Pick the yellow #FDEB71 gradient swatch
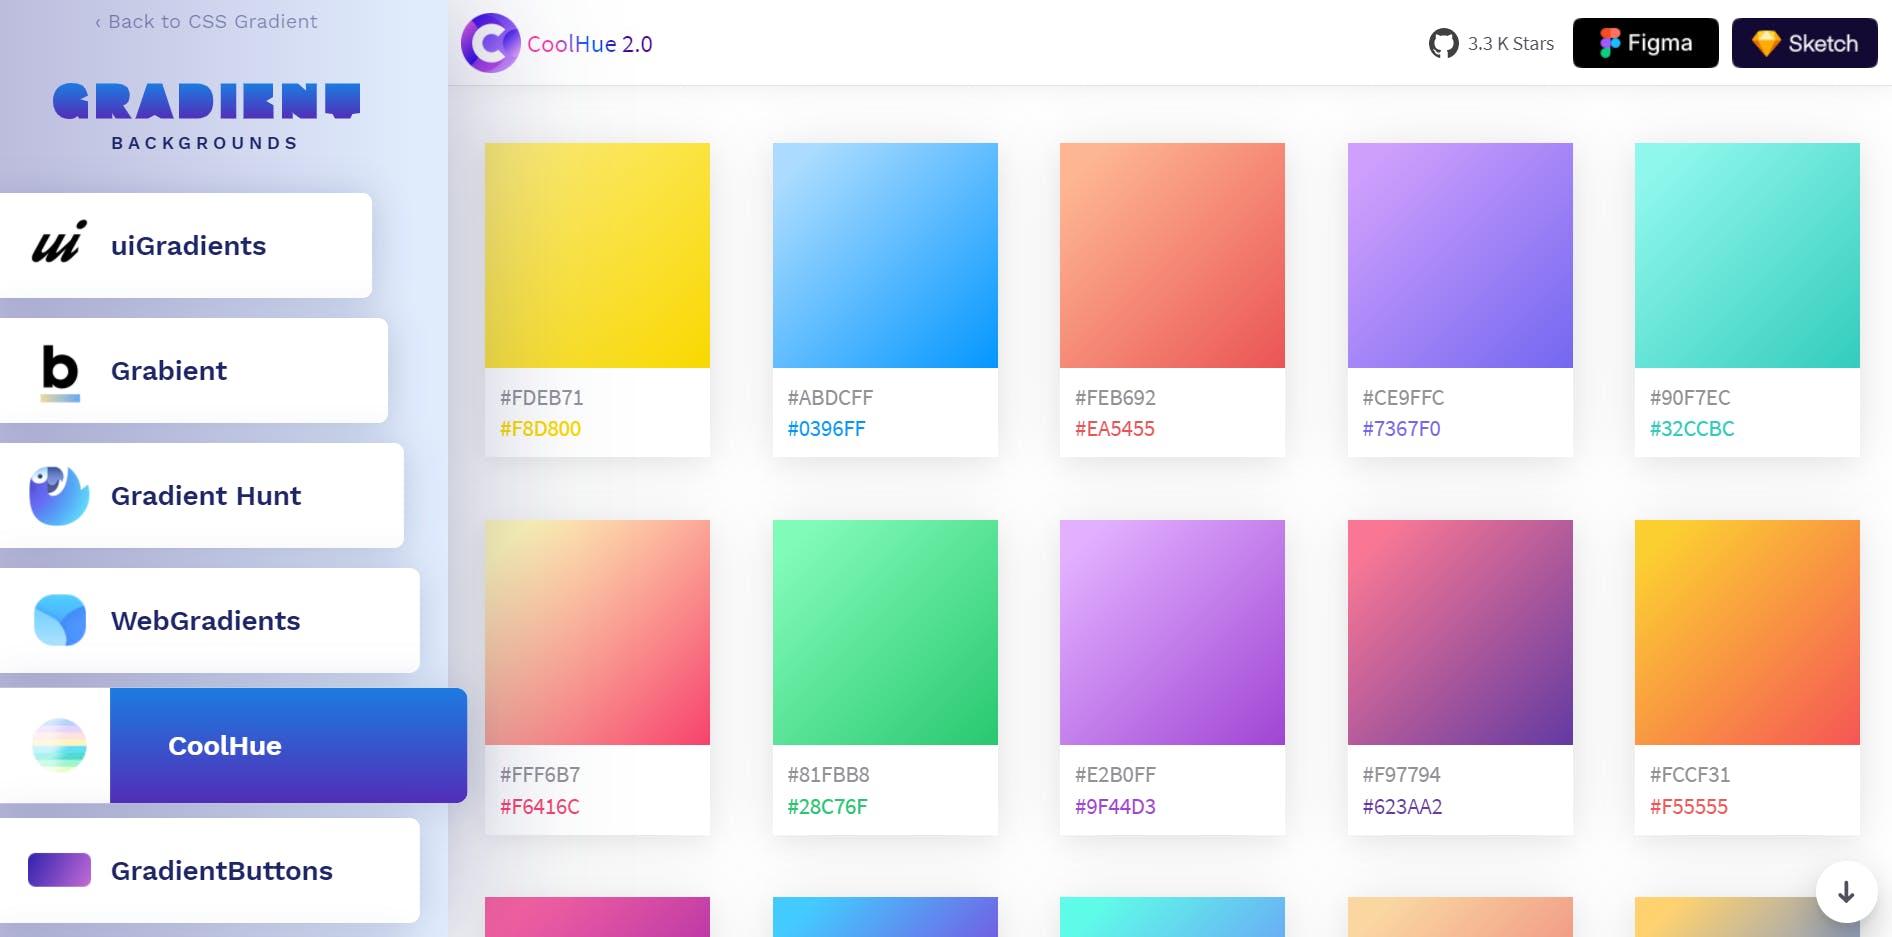The height and width of the screenshot is (937, 1892). tap(597, 255)
